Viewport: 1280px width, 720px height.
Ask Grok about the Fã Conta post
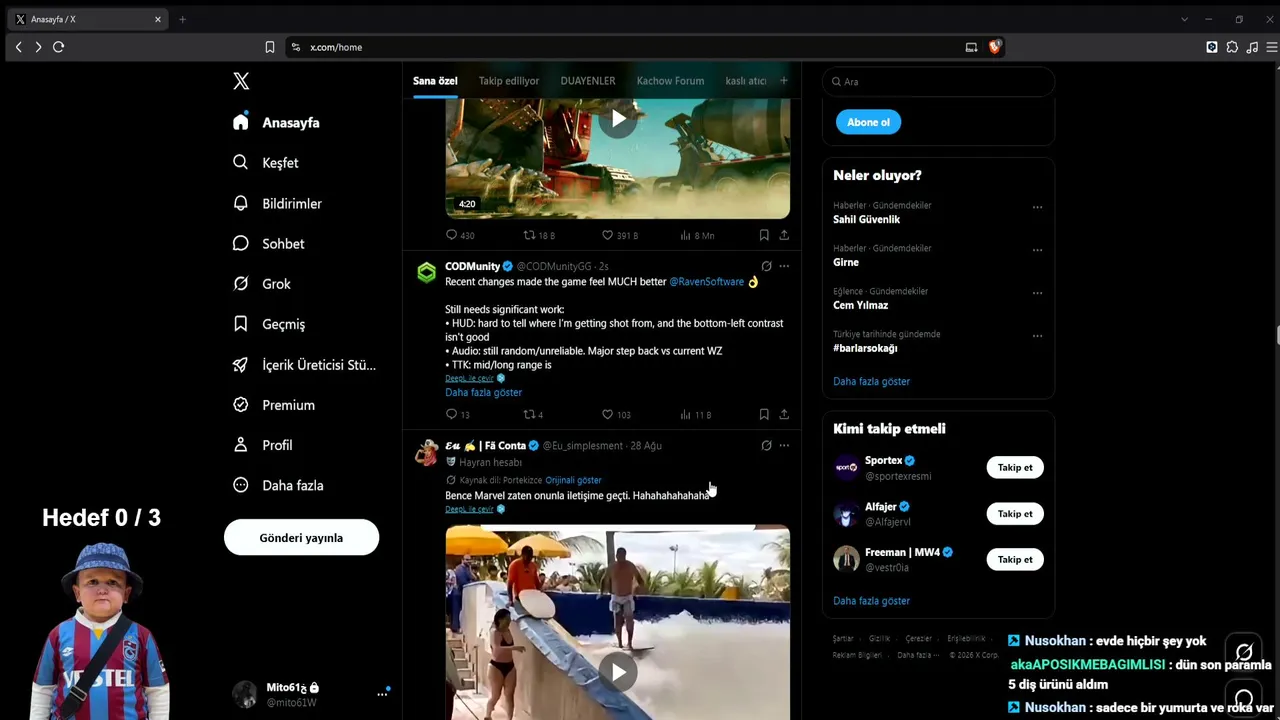click(766, 445)
